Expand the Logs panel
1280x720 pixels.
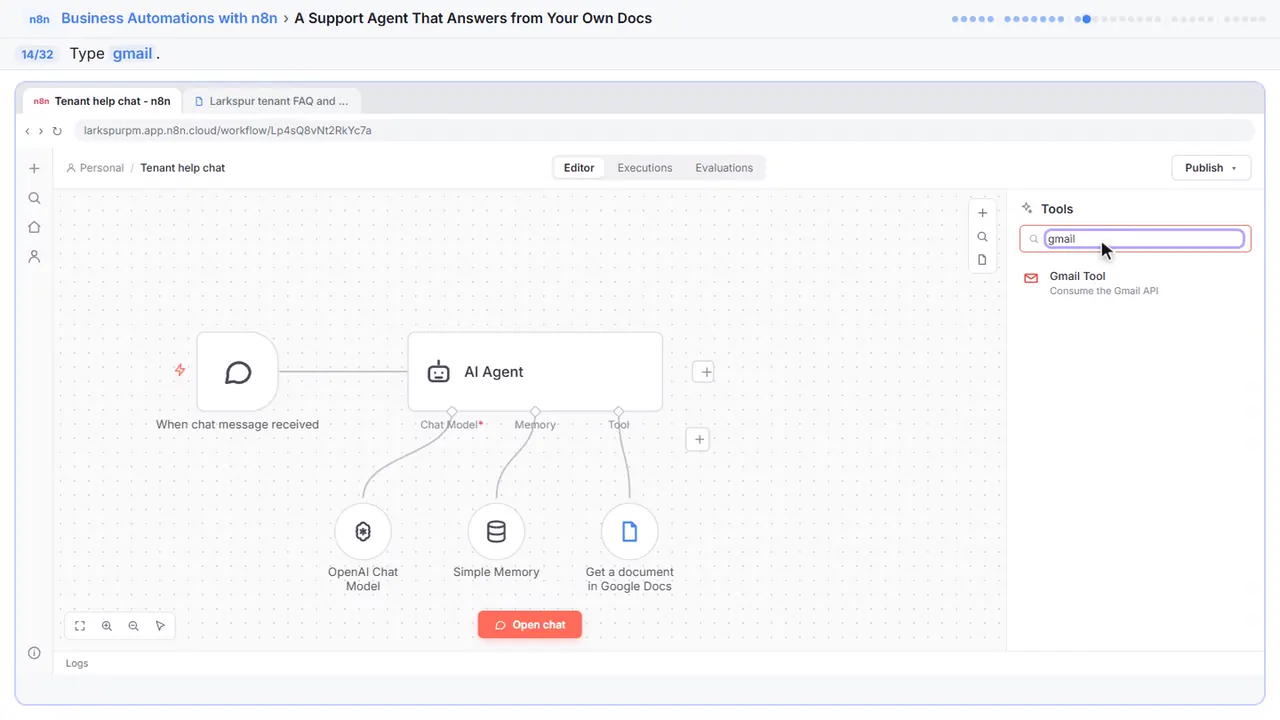point(77,663)
